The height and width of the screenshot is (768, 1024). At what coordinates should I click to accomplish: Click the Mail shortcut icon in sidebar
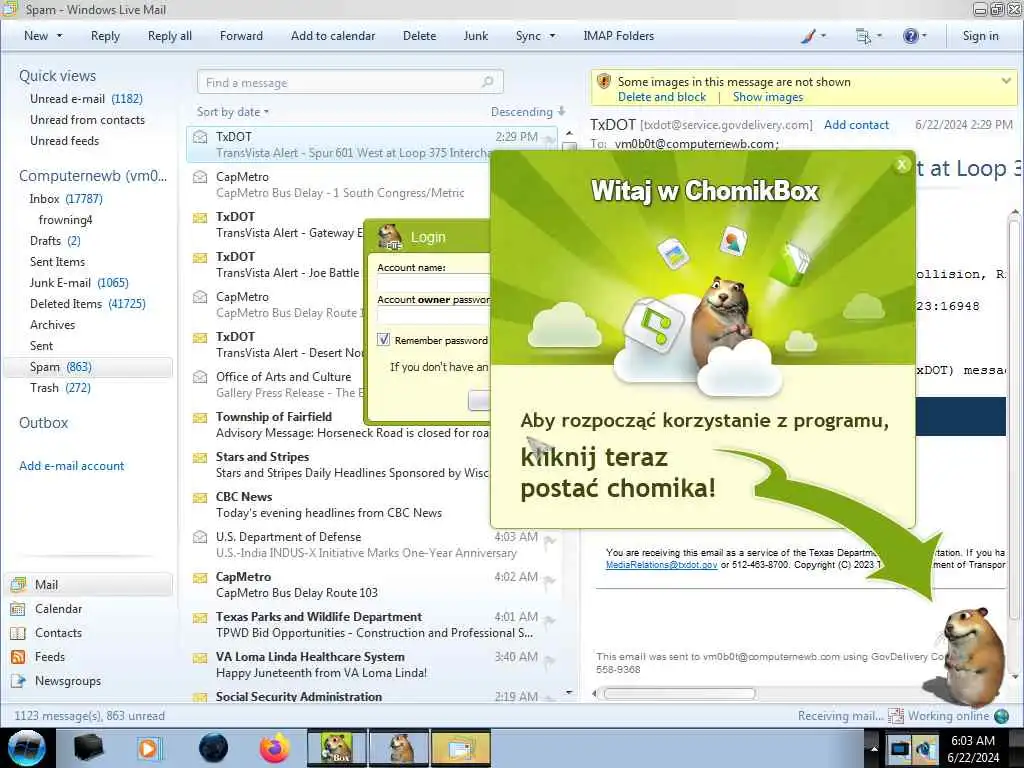click(x=18, y=584)
